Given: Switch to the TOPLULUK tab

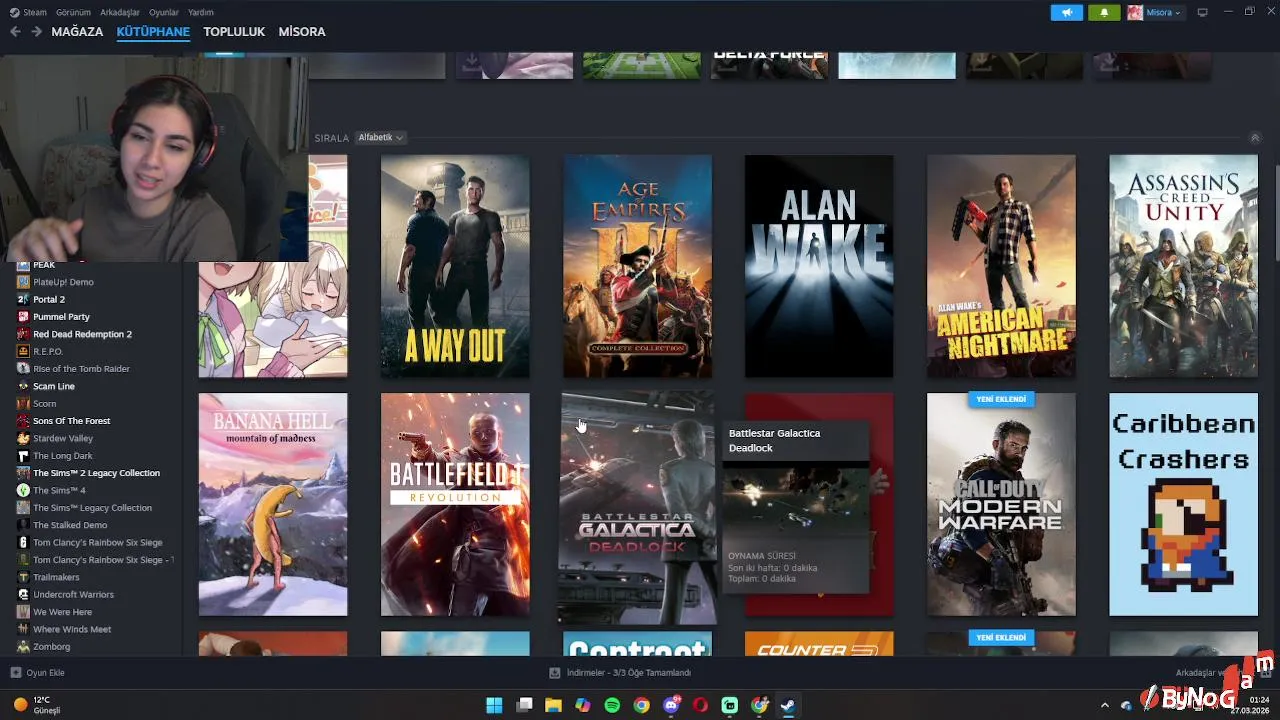Looking at the screenshot, I should pyautogui.click(x=234, y=32).
